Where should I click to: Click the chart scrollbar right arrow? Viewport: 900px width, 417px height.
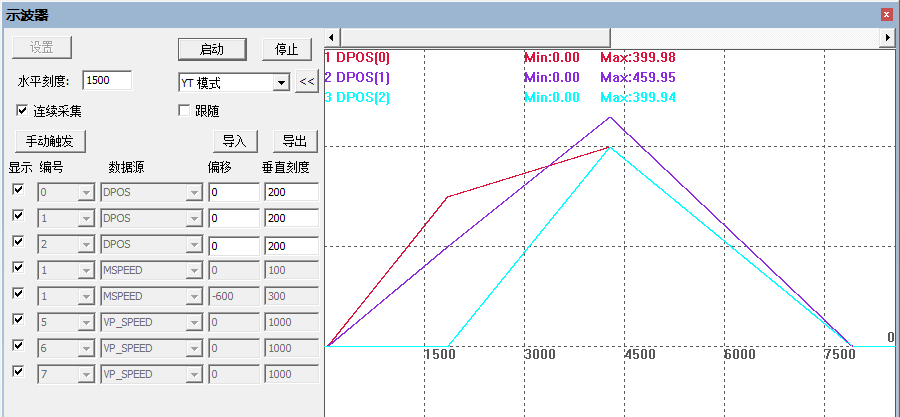(889, 37)
